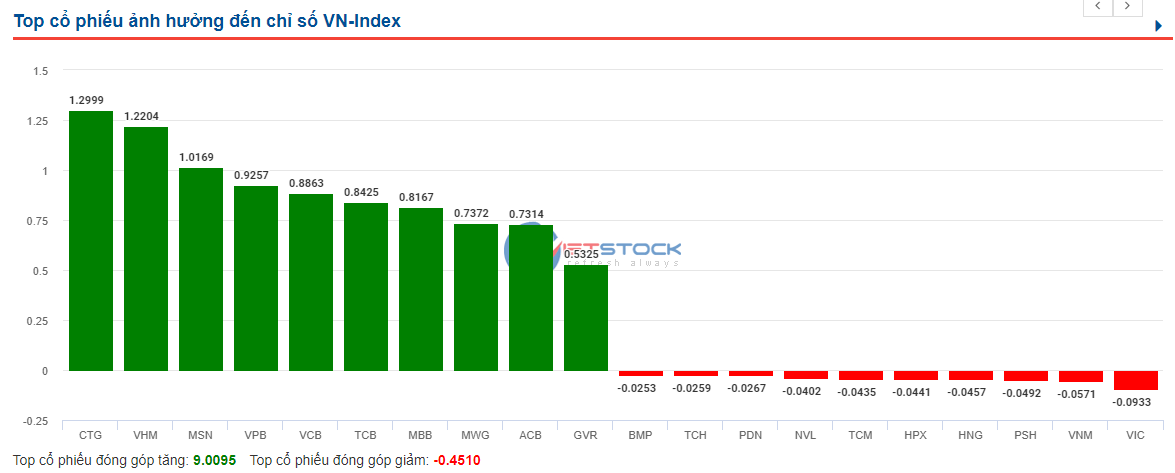Click the NVL ticker axis label
The image size is (1175, 473).
806,436
